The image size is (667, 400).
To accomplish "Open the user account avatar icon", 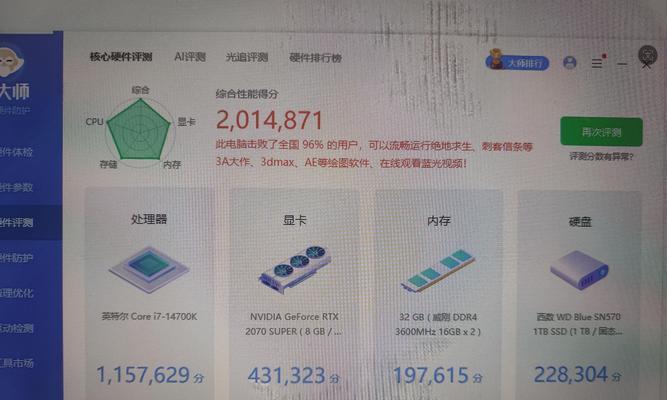I will (570, 63).
